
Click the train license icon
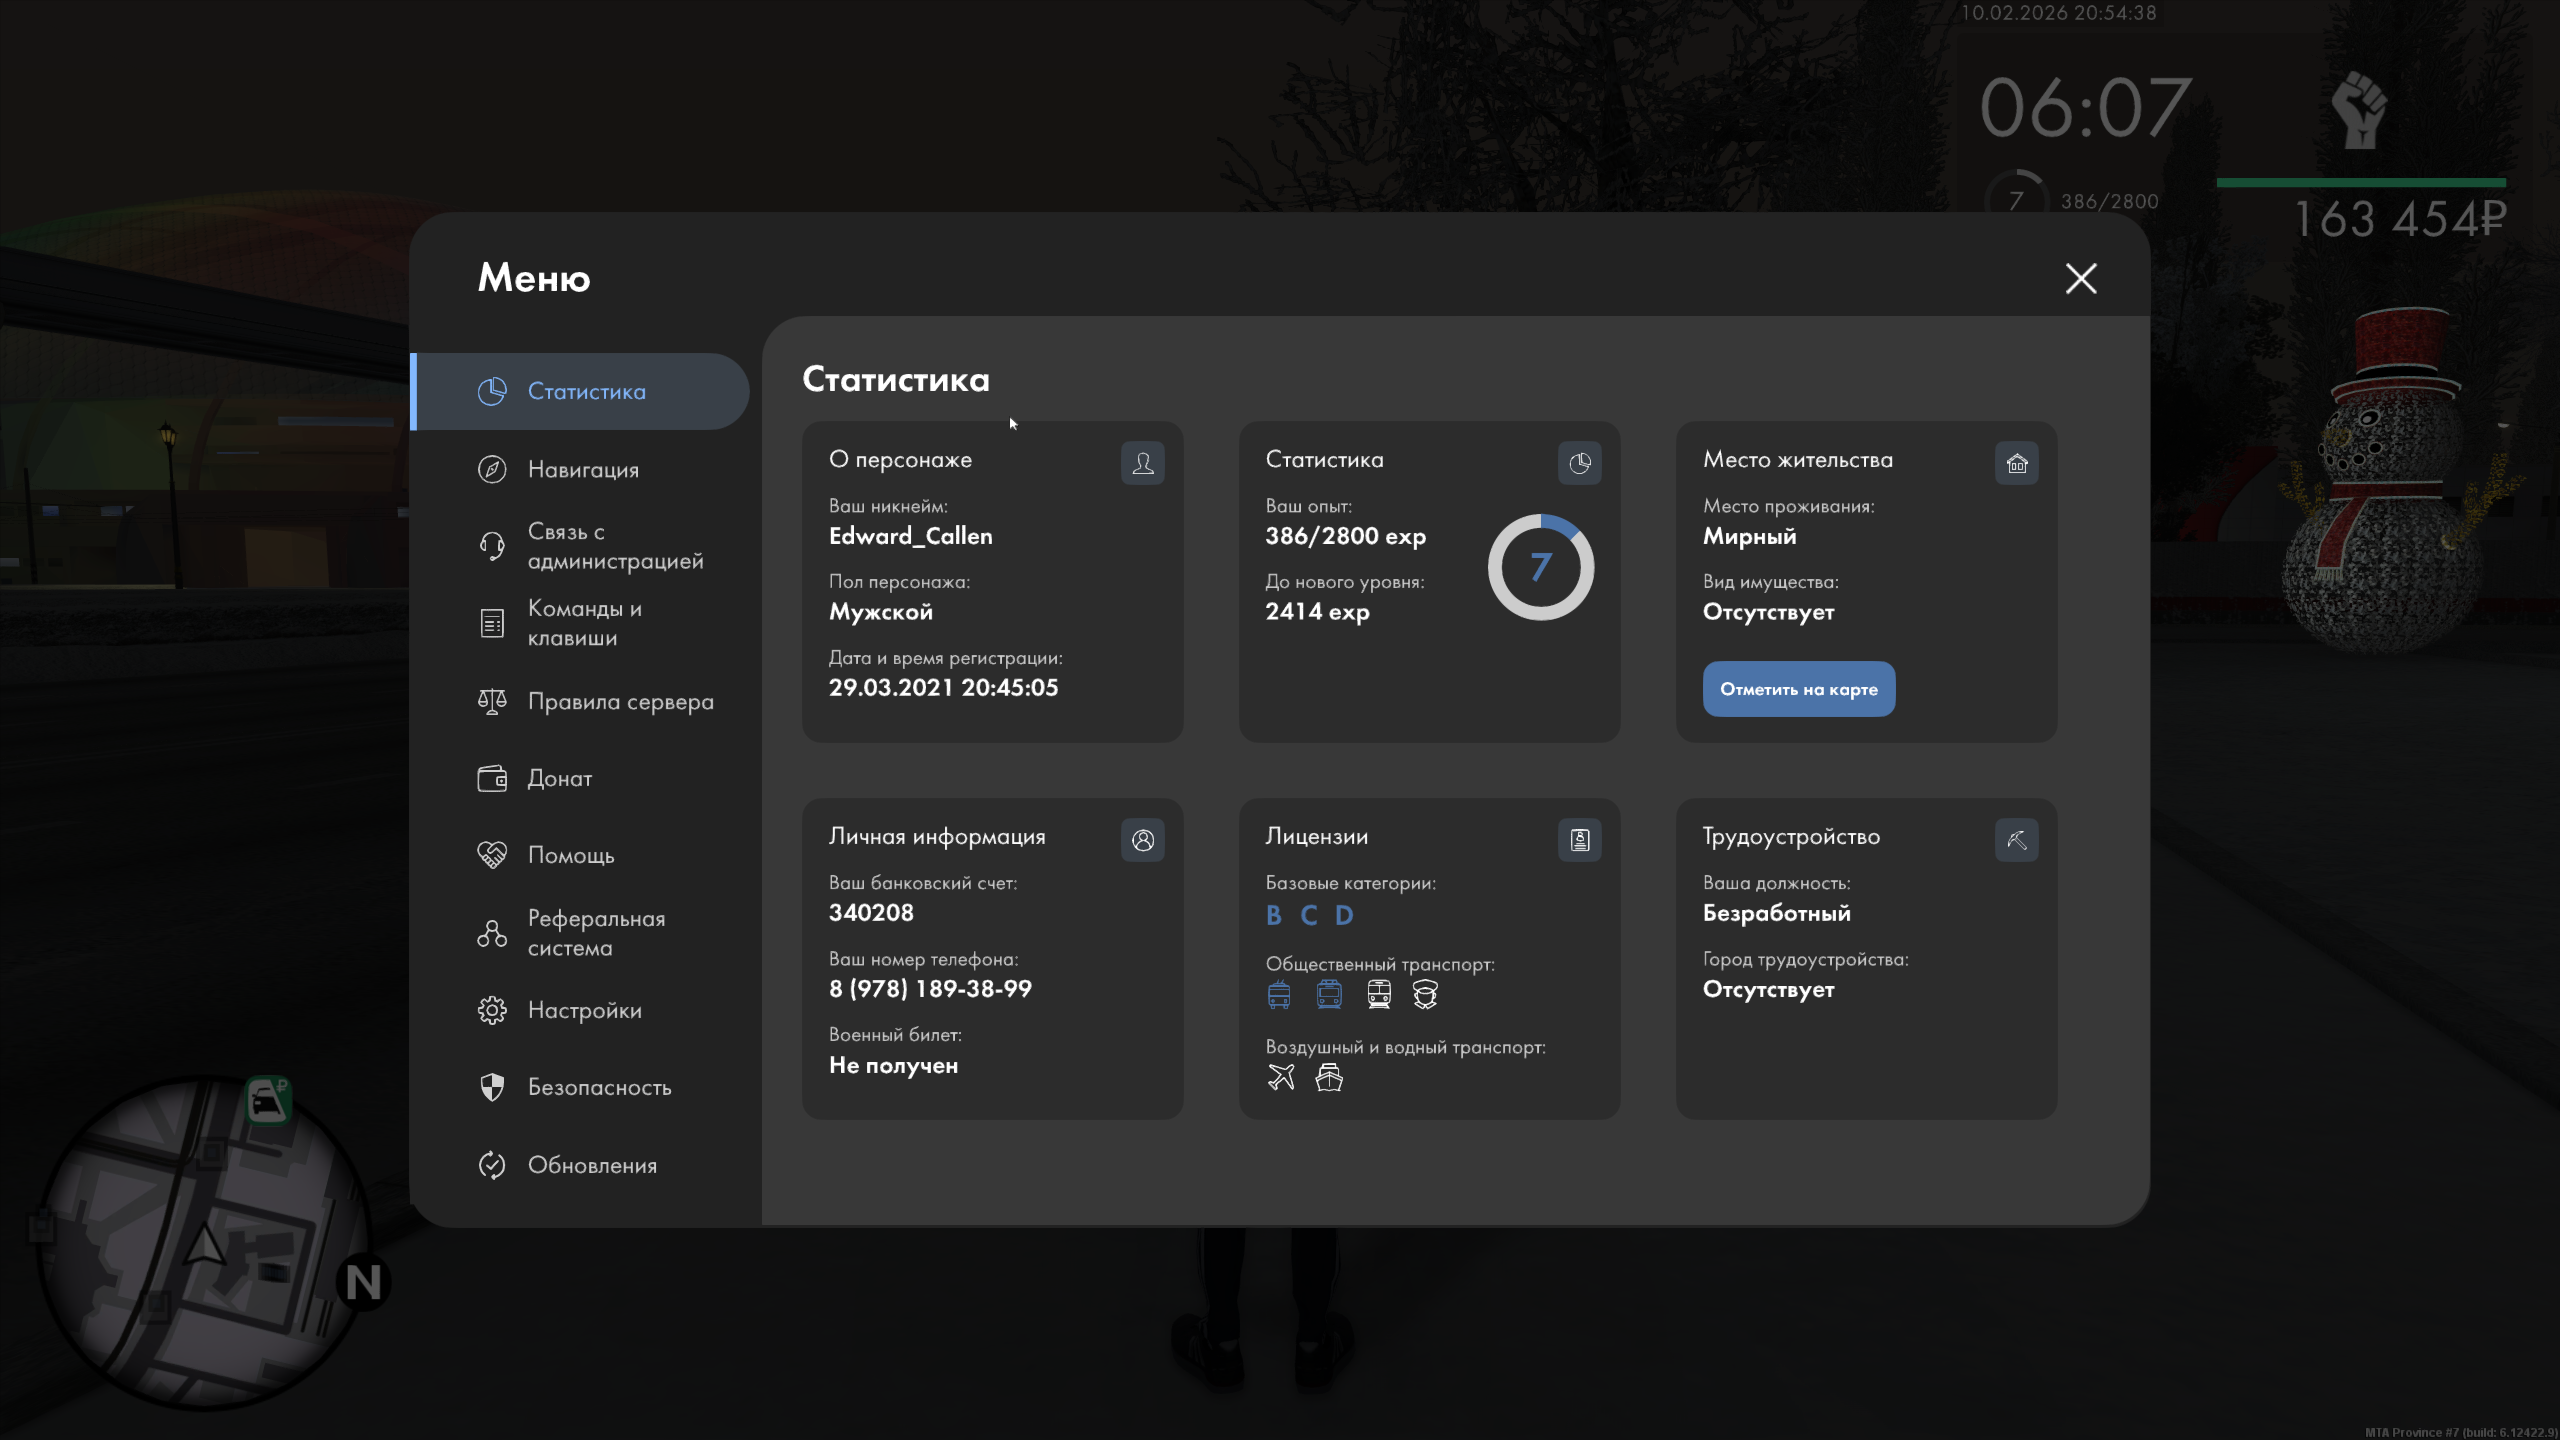[x=1379, y=994]
